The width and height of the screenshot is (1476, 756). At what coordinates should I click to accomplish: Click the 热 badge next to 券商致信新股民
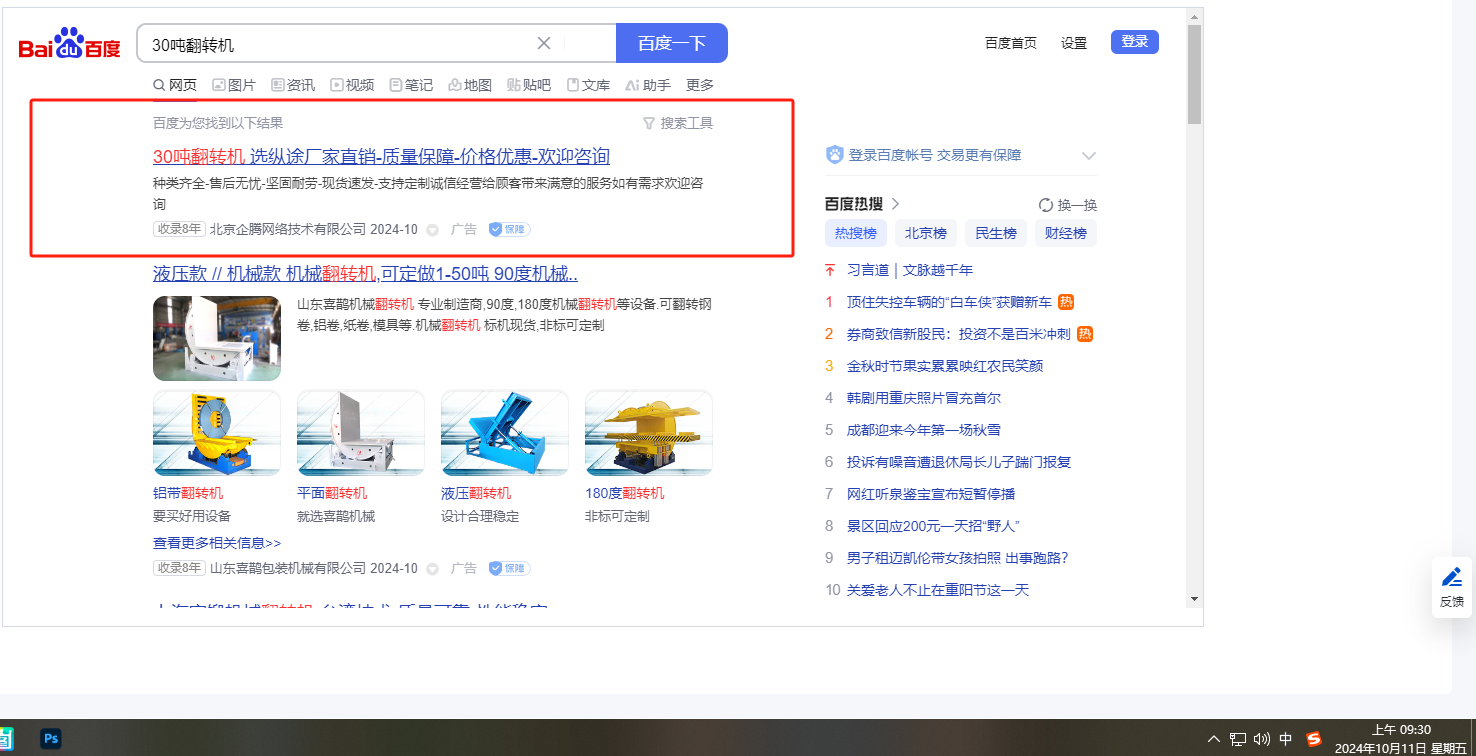tap(1085, 334)
